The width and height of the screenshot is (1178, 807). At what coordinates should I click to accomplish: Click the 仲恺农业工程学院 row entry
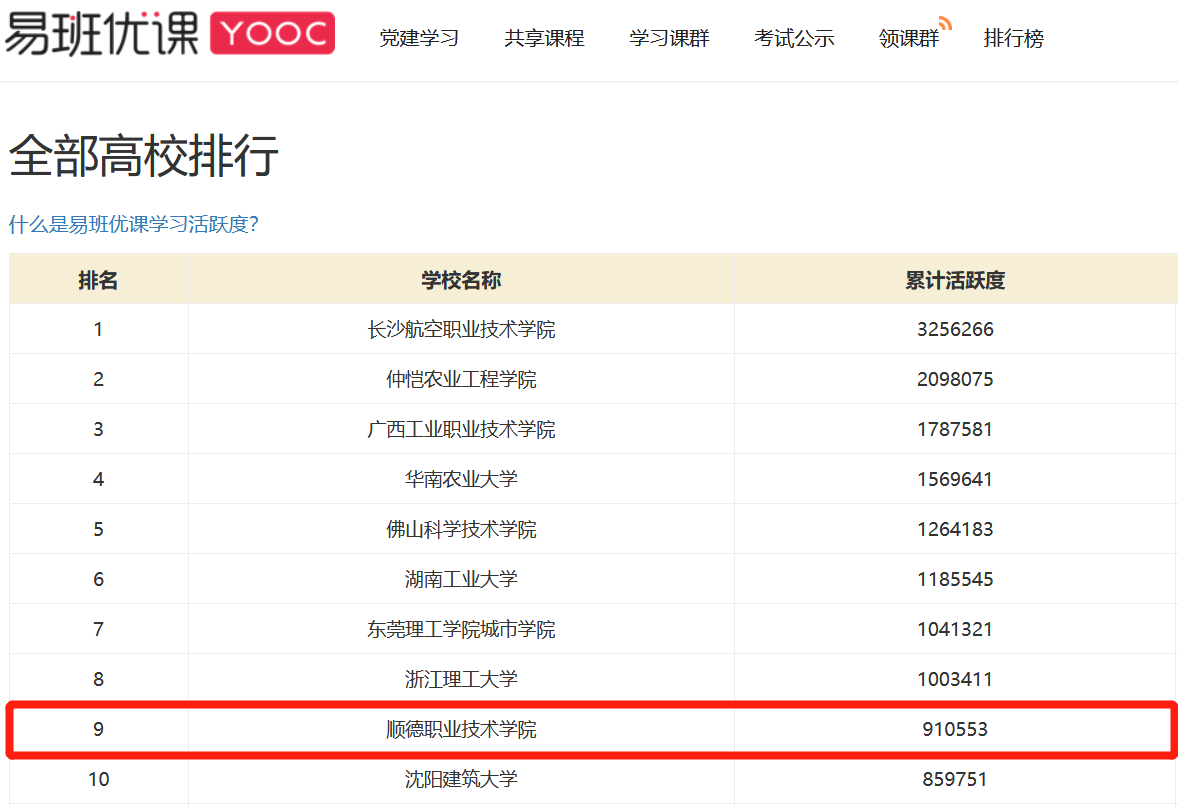461,379
